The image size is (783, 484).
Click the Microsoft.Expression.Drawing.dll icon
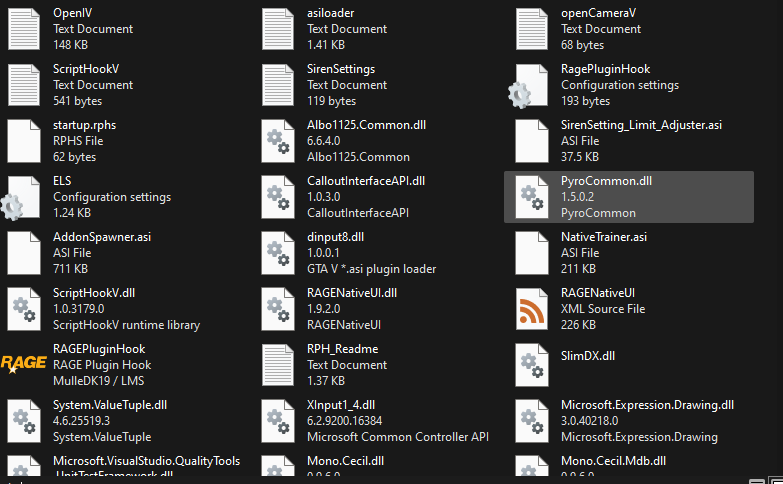pos(531,421)
